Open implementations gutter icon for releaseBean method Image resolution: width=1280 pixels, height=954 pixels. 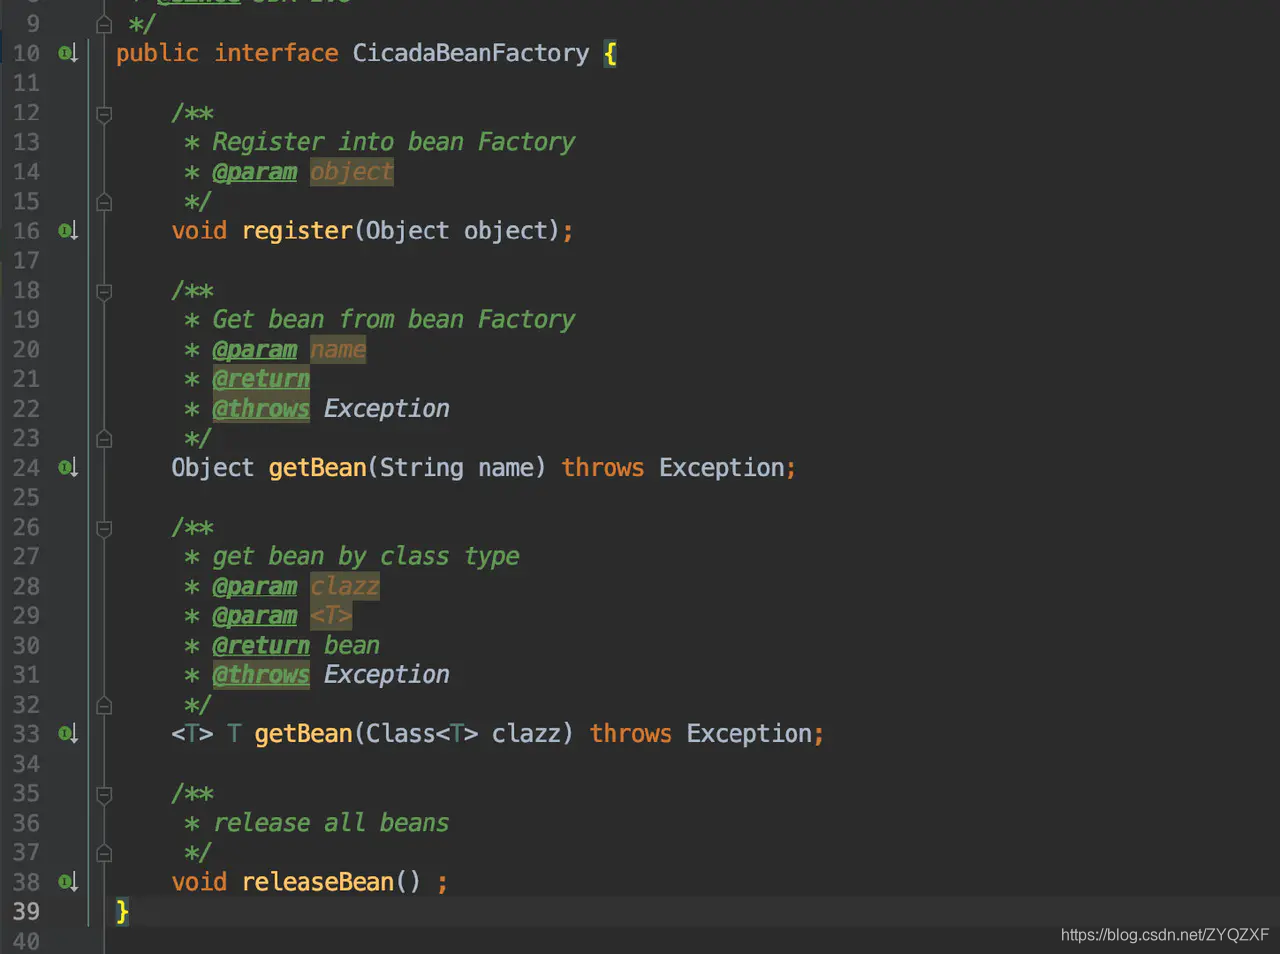[68, 882]
